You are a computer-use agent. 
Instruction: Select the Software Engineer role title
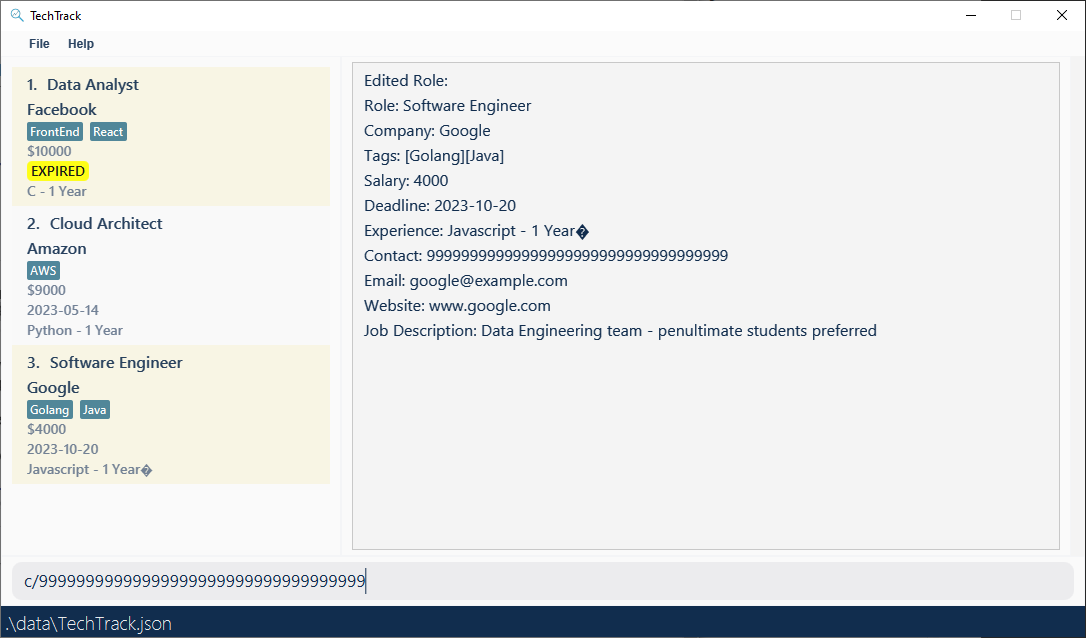pyautogui.click(x=116, y=363)
